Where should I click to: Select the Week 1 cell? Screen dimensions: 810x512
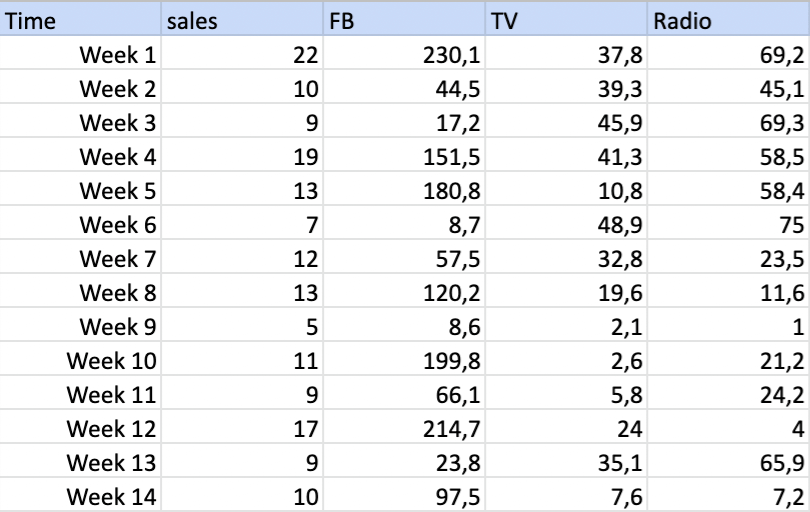(80, 53)
